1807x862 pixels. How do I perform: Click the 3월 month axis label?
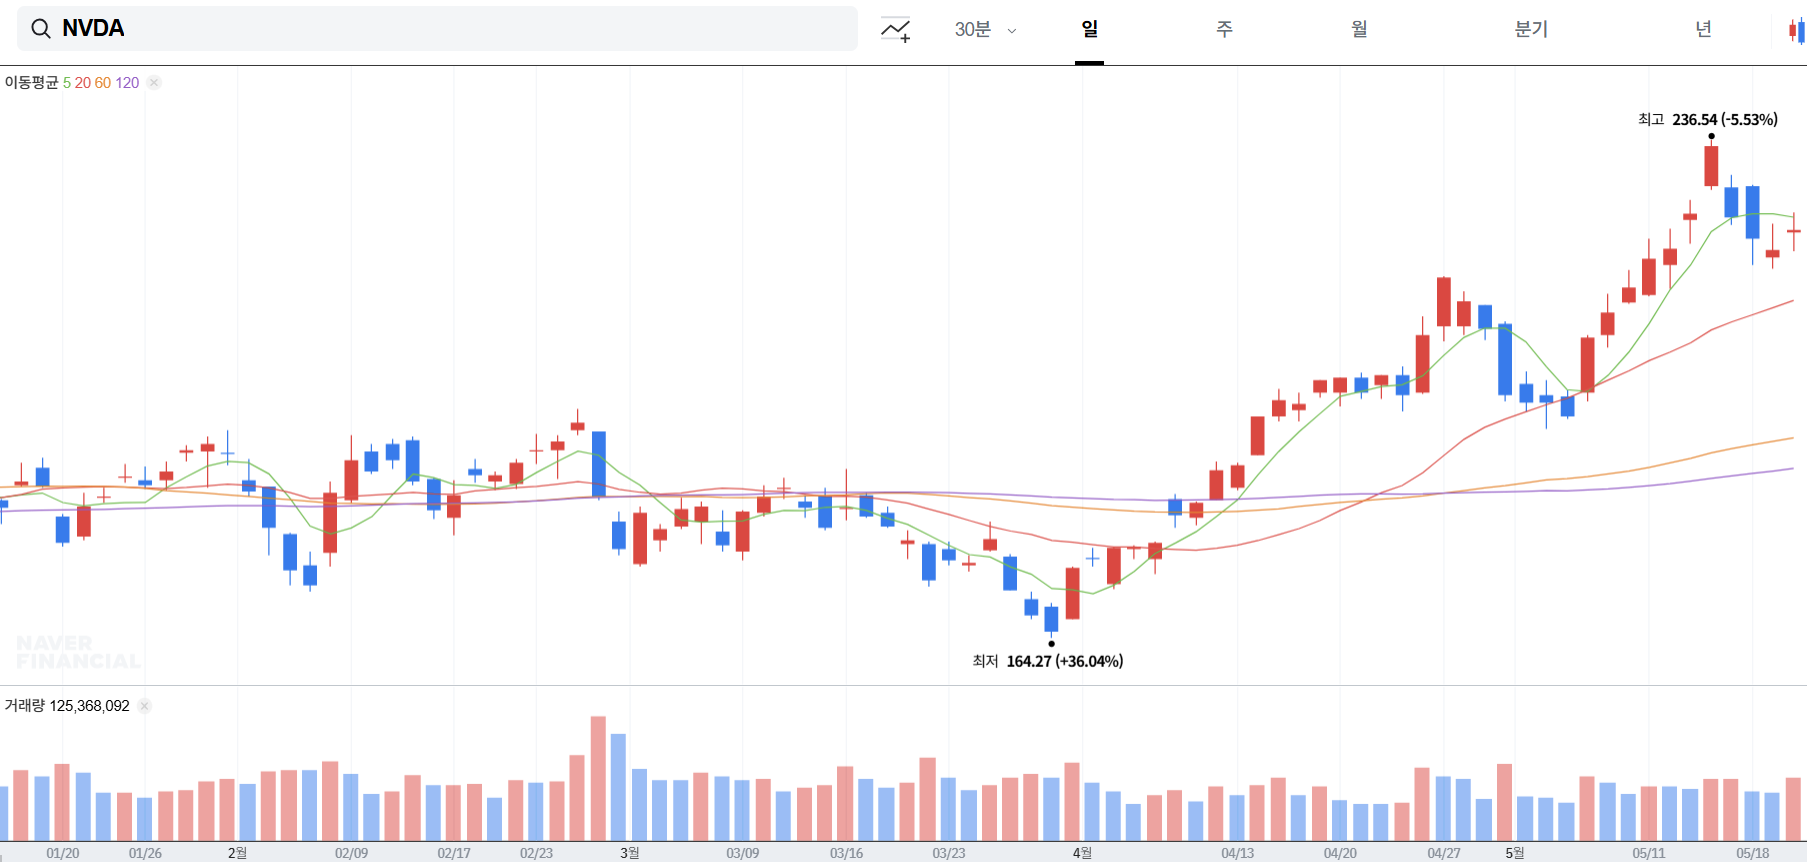(629, 853)
